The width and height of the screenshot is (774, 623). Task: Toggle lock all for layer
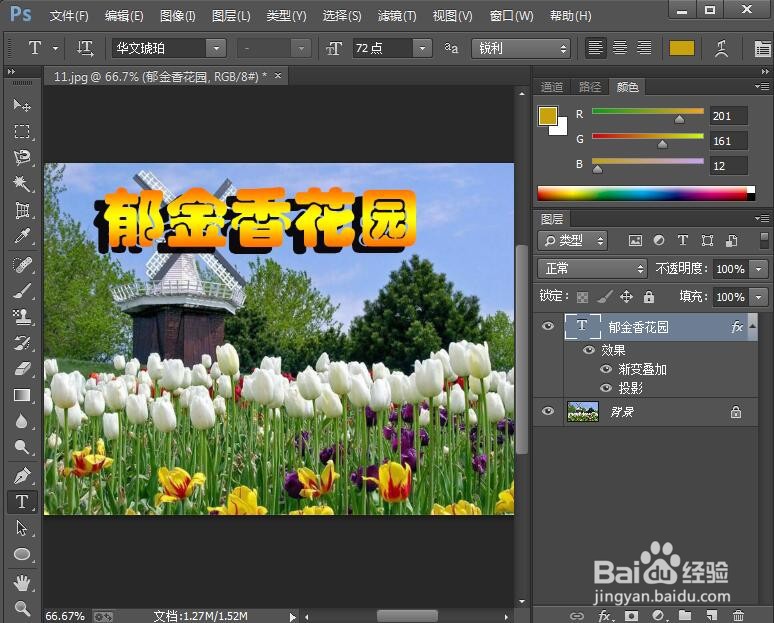(649, 296)
